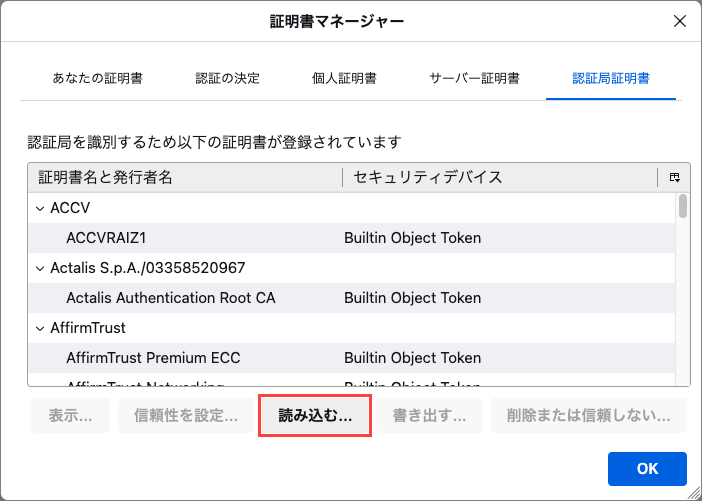This screenshot has height=501, width=702.
Task: Collapse the AffirmTrust group
Action: pyautogui.click(x=40, y=328)
